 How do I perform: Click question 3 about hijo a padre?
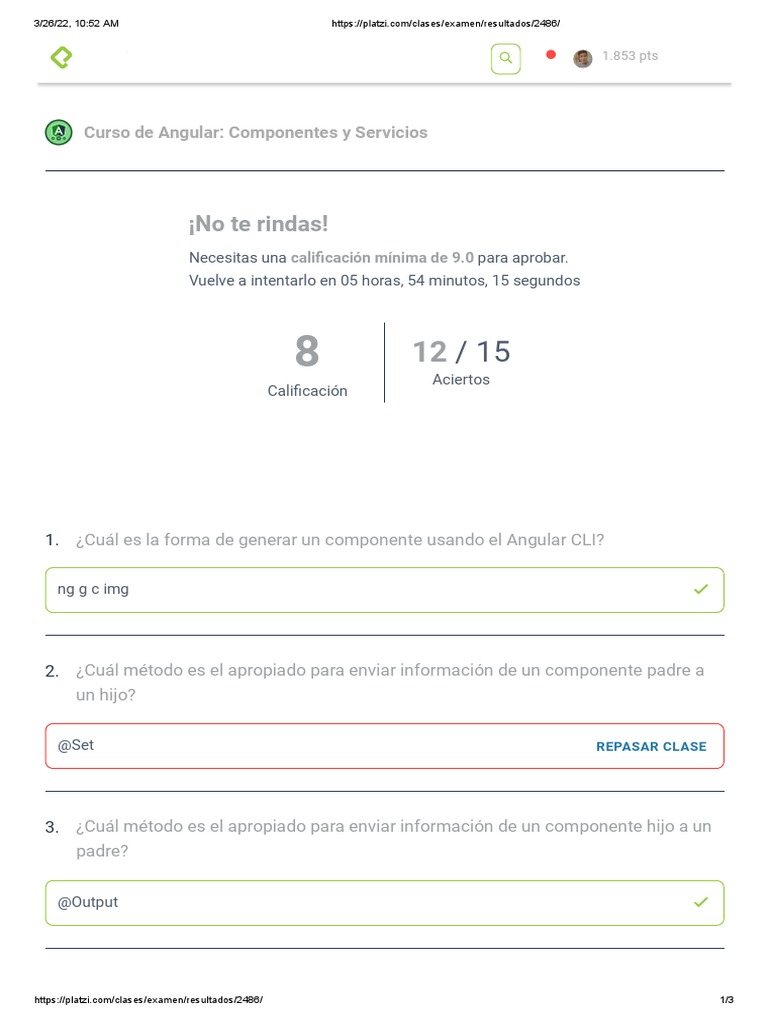393,838
